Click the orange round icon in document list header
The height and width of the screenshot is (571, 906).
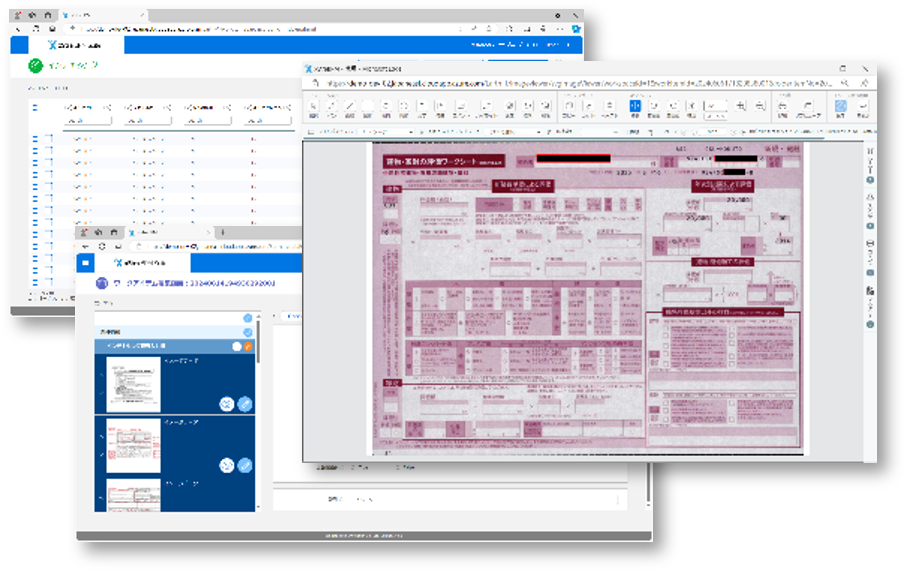point(248,346)
